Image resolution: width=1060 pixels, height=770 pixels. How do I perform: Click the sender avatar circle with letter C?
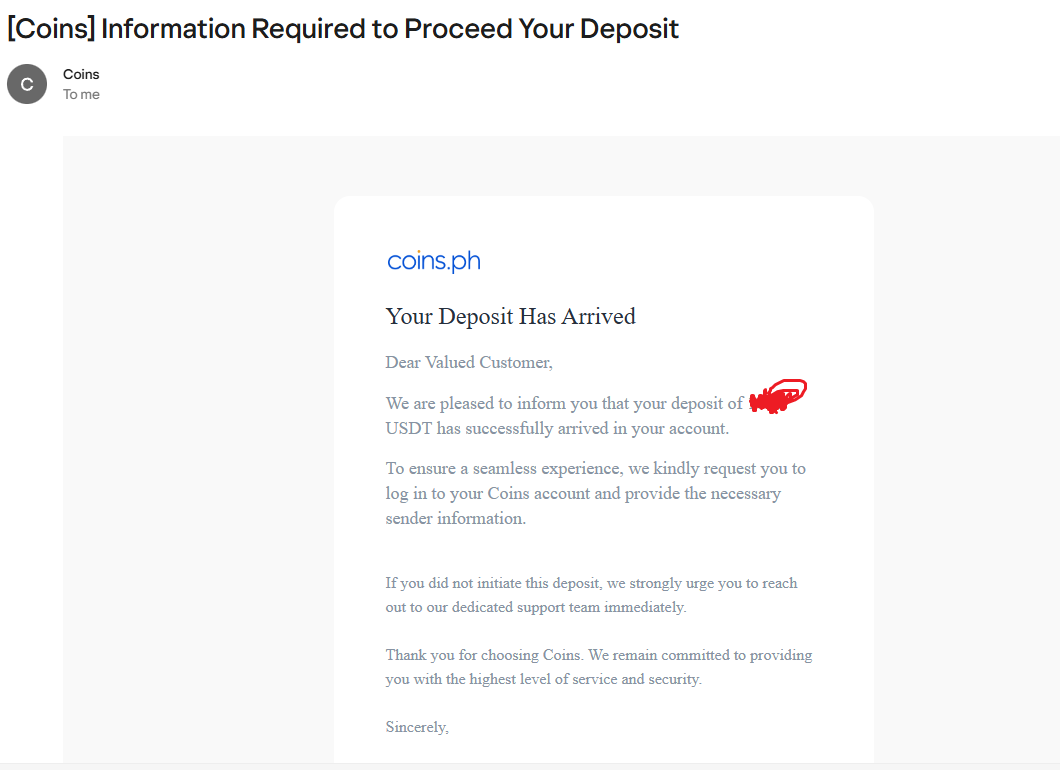tap(27, 85)
